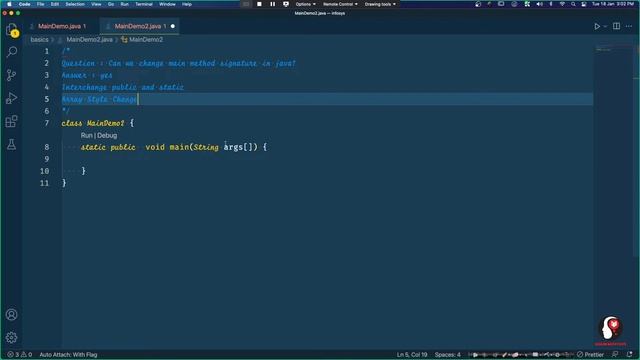Run the Java file with the play icon

pos(597,26)
